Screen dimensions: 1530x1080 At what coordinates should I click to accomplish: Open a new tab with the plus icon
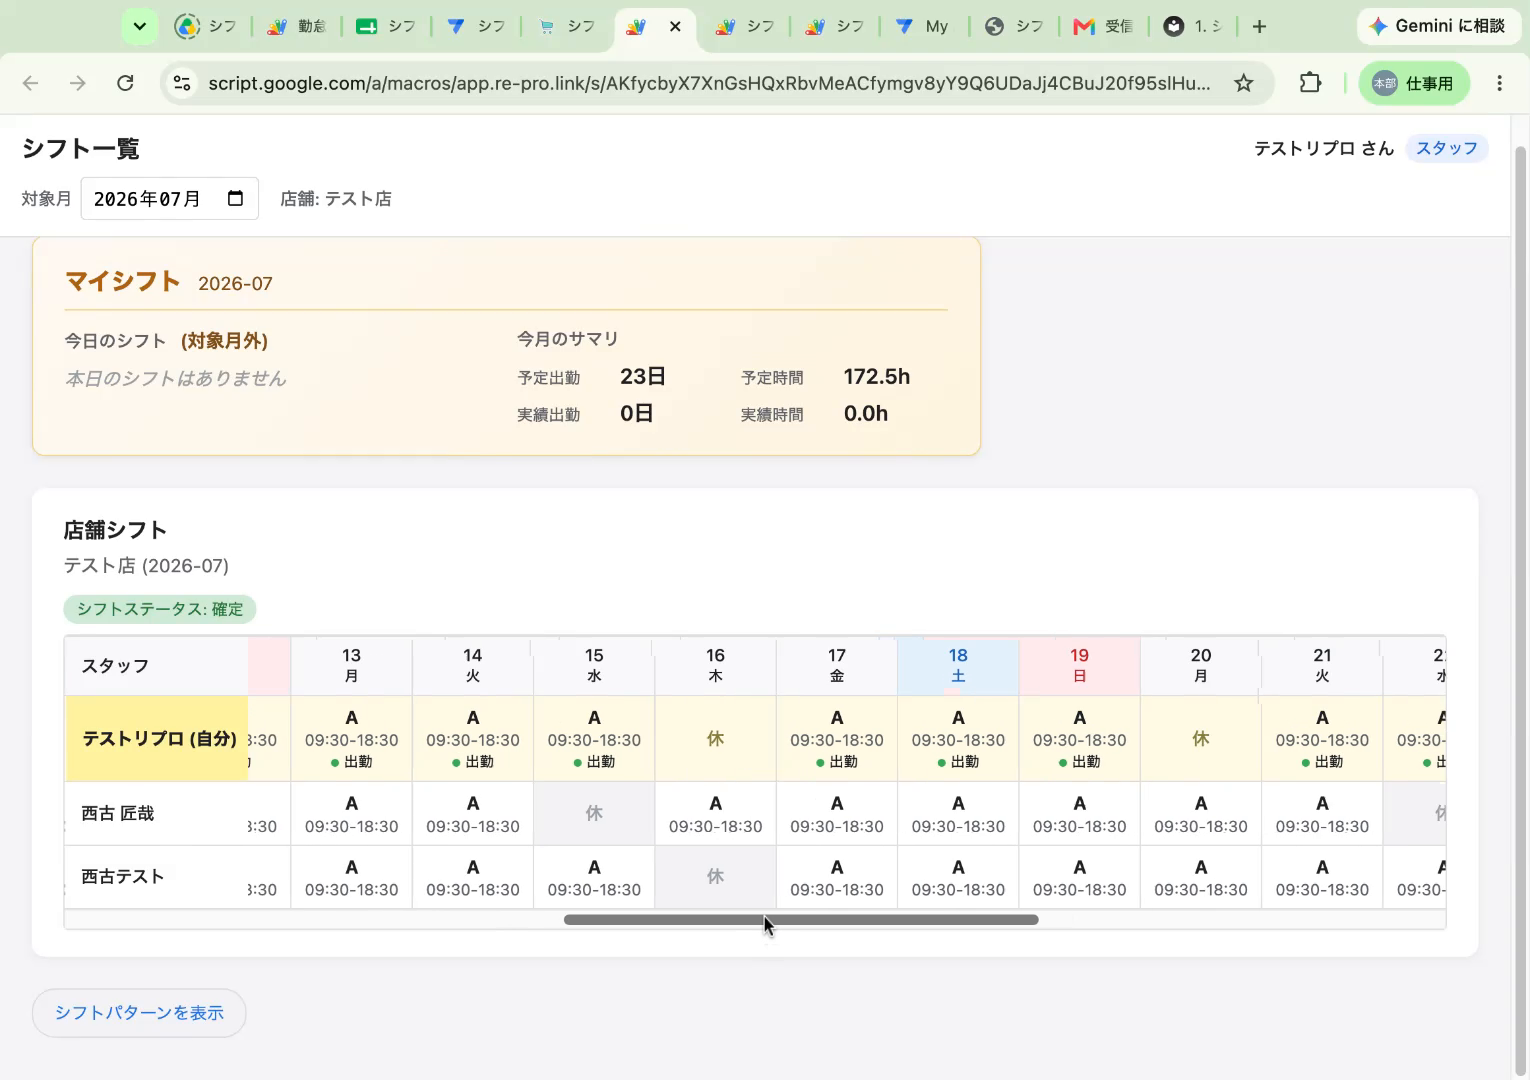[x=1259, y=27]
